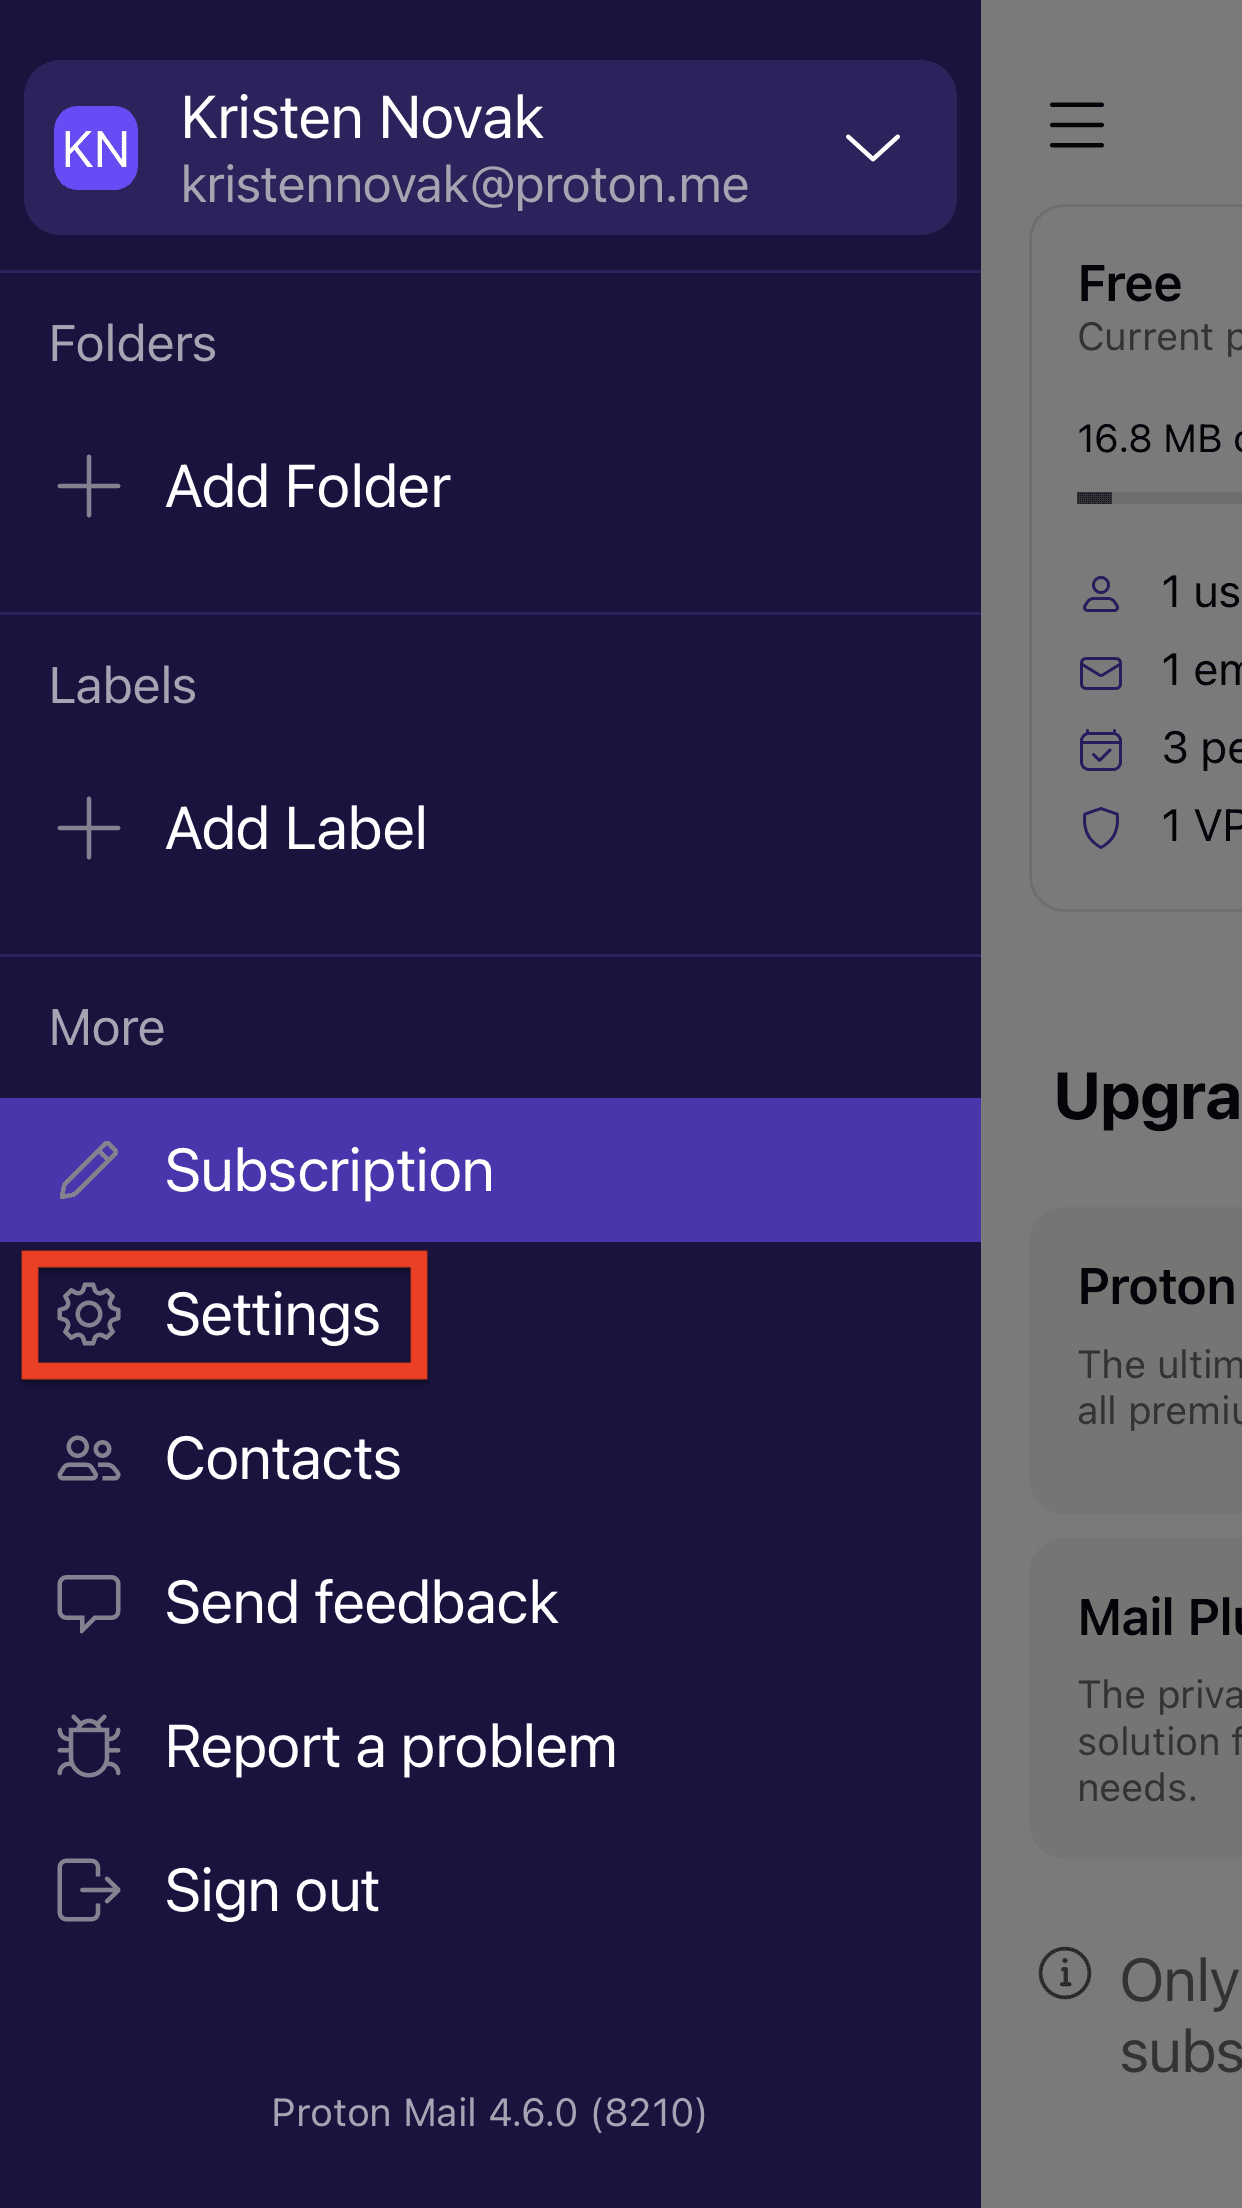Click the Sign out arrow icon
This screenshot has height=2208, width=1242.
coord(88,1890)
